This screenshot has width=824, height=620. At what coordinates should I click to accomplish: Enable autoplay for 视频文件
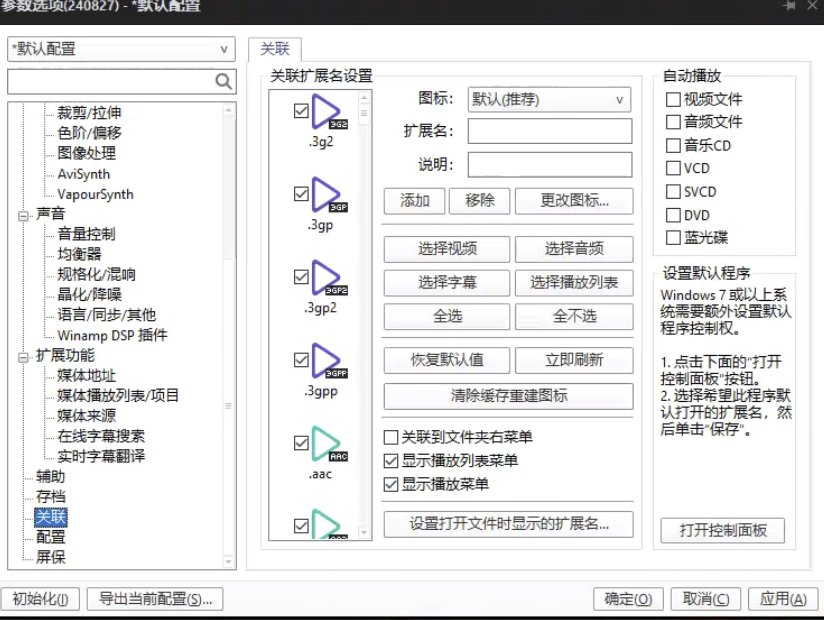673,99
